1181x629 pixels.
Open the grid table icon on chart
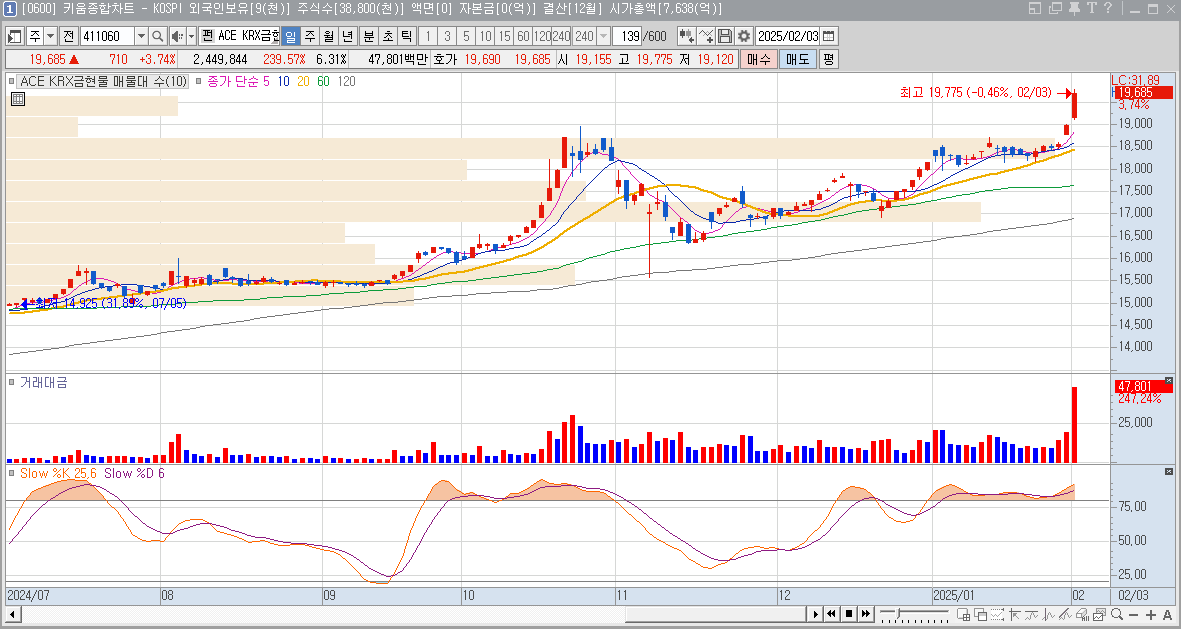pos(18,99)
